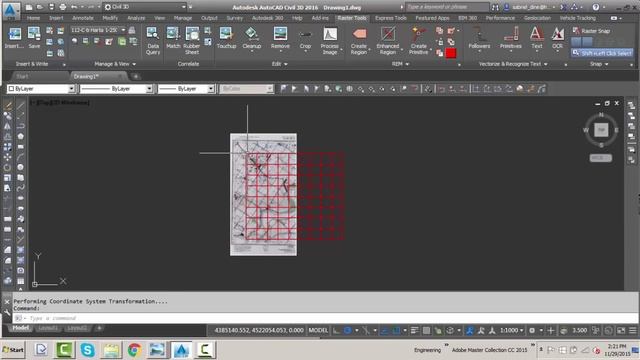The height and width of the screenshot is (360, 640).
Task: Click the Primitives vectorize tool
Action: click(x=511, y=38)
